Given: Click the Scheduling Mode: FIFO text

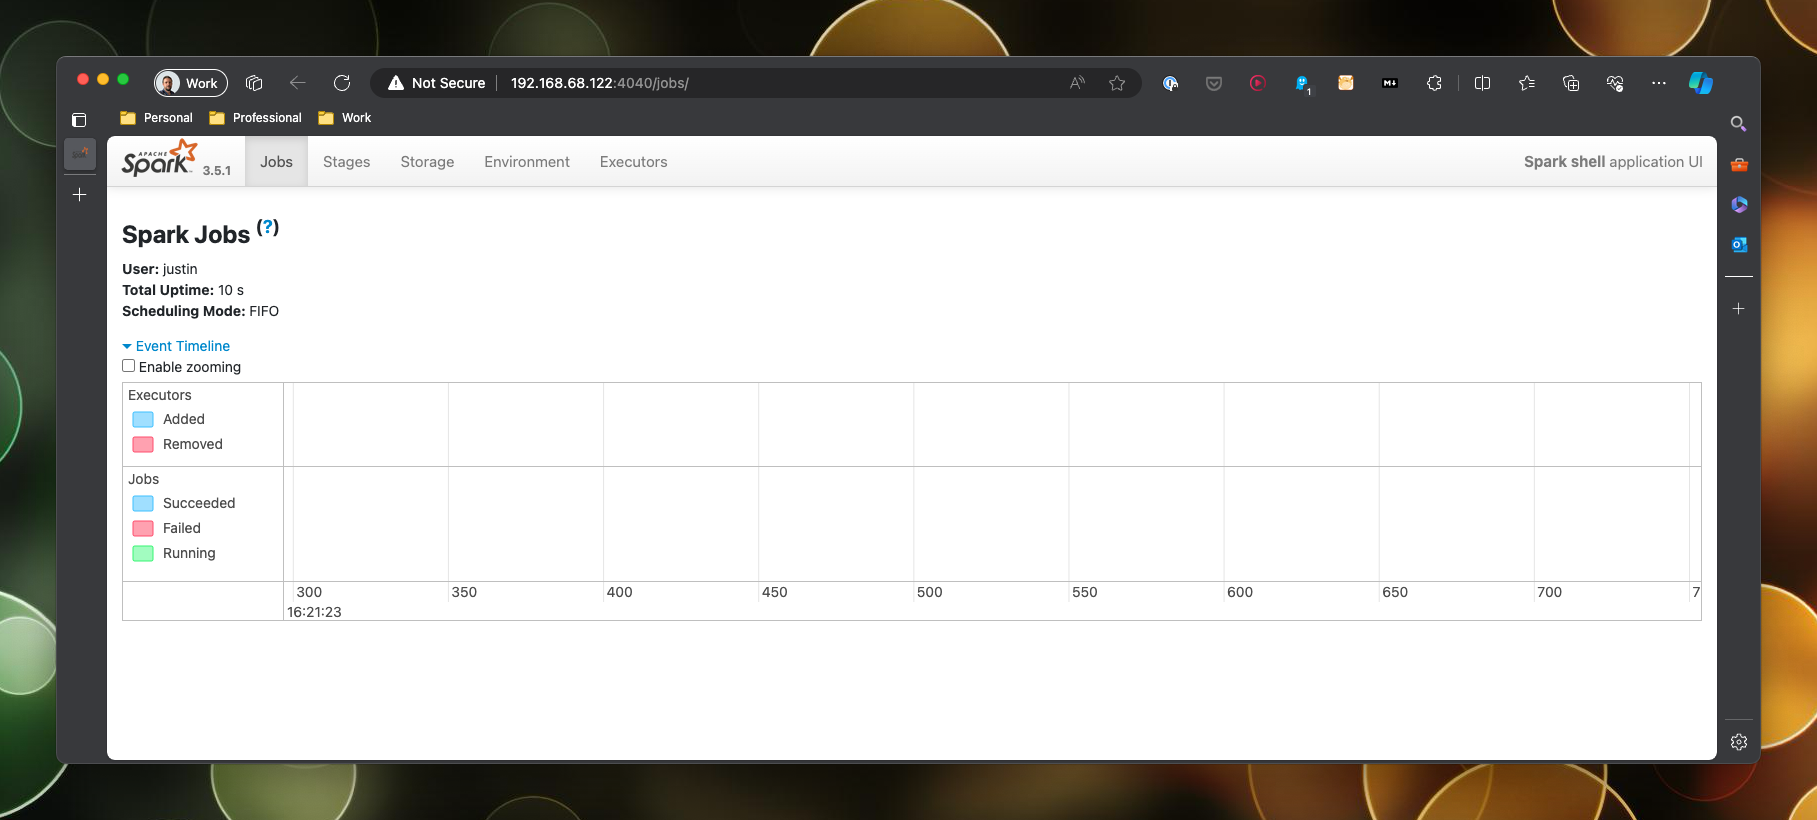Looking at the screenshot, I should (200, 311).
